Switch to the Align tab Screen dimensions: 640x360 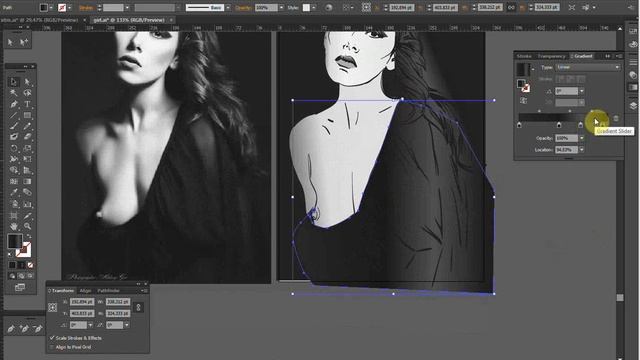pyautogui.click(x=85, y=291)
